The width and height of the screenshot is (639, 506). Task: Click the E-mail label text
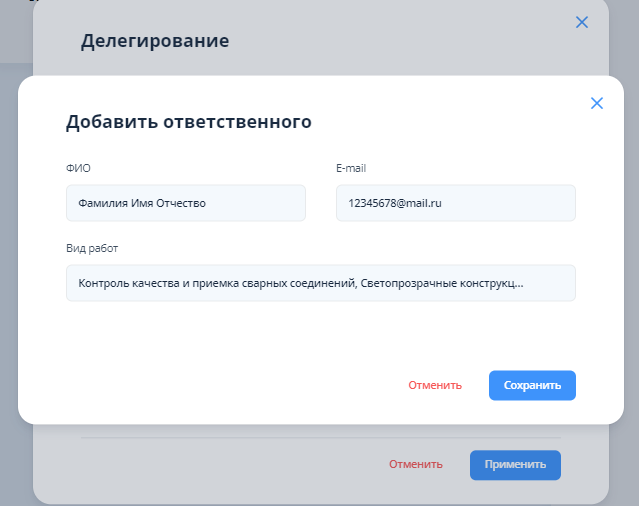click(352, 168)
